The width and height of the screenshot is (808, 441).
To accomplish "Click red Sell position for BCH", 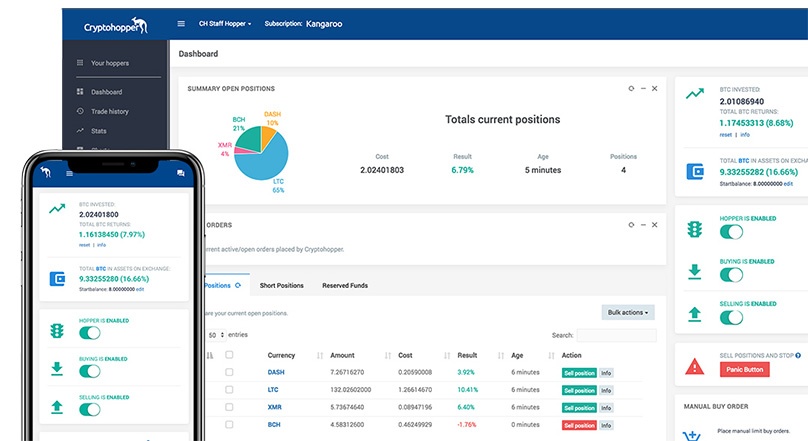I will coord(579,426).
